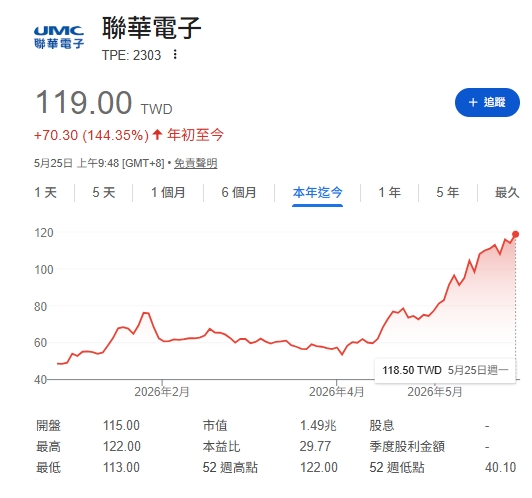The height and width of the screenshot is (498, 532).
Task: Click the 2026年2月 axis label
Action: [162, 392]
